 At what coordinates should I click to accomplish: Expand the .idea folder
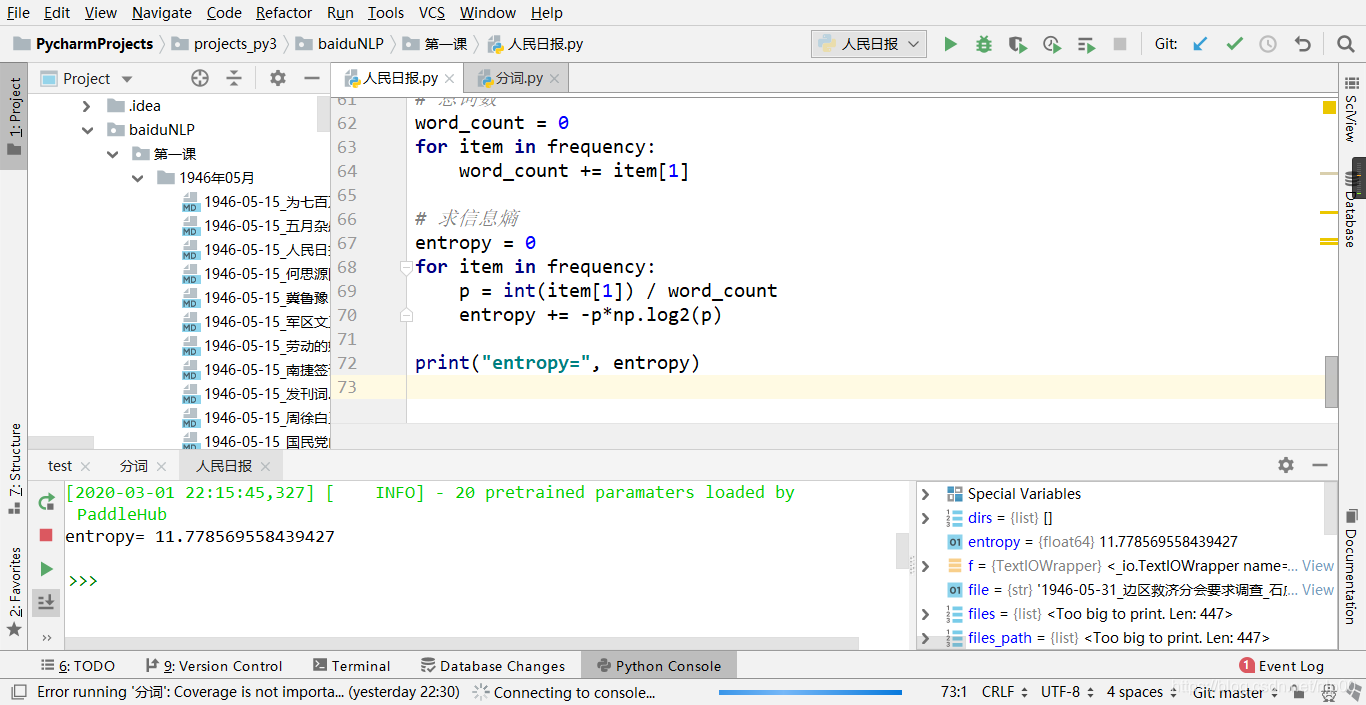coord(89,106)
